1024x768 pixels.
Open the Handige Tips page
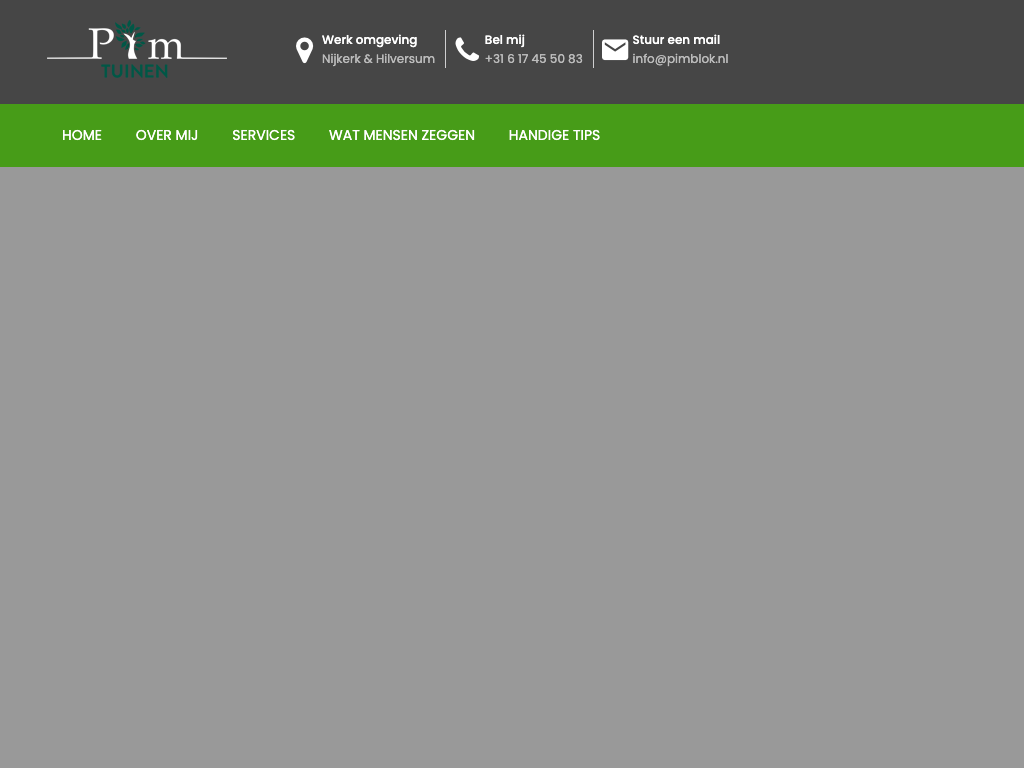click(x=554, y=135)
